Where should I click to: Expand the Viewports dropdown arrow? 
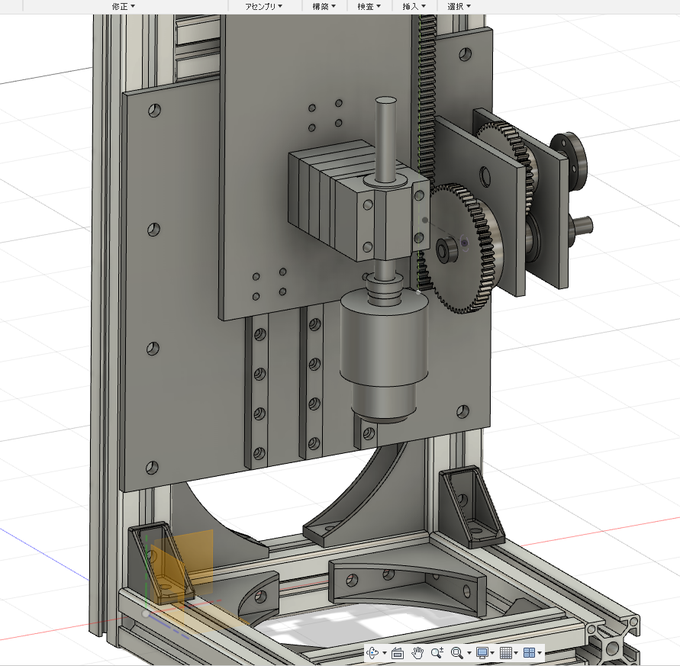click(x=539, y=653)
